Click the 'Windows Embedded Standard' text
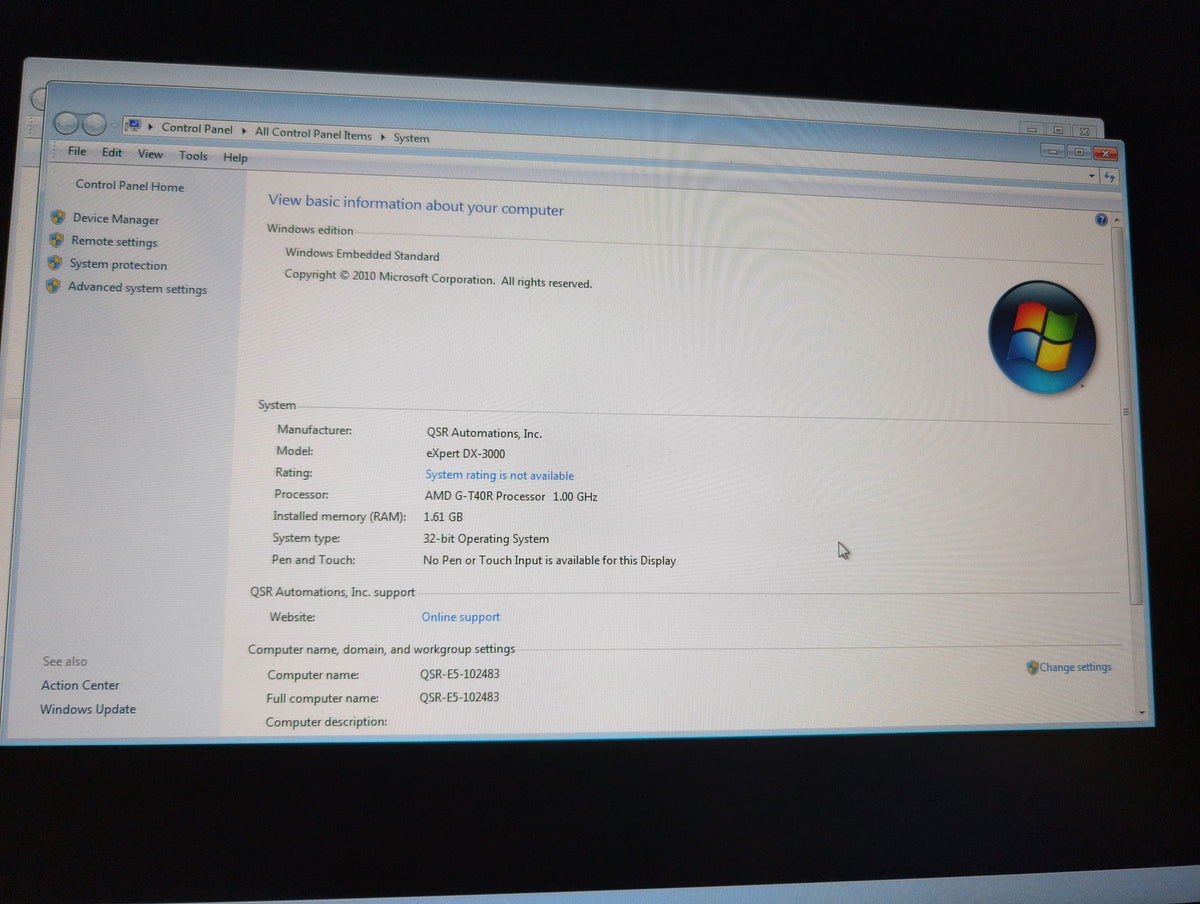Screen dimensions: 1200x904 362,255
